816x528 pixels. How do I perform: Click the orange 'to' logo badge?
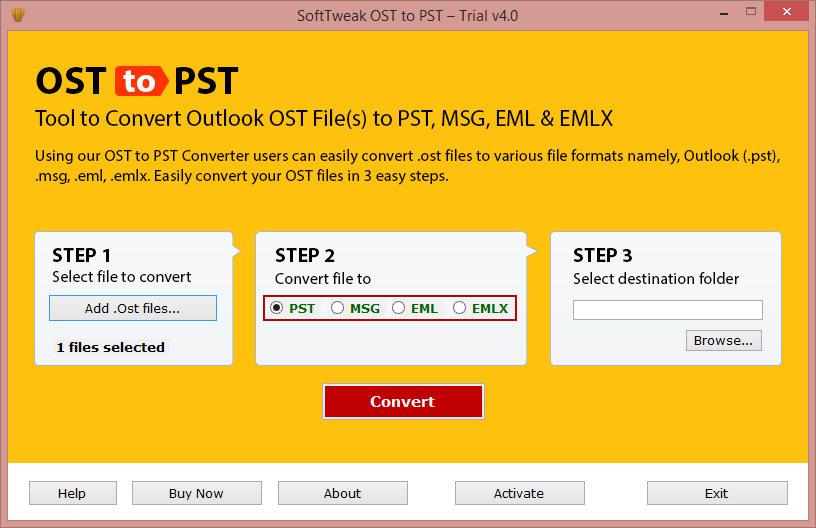(x=139, y=81)
